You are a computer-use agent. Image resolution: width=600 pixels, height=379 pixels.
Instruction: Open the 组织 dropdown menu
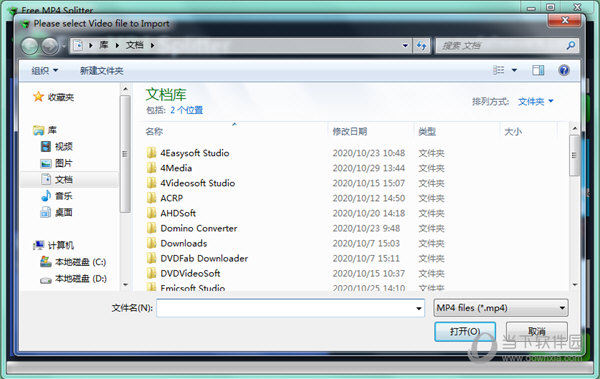tap(45, 70)
